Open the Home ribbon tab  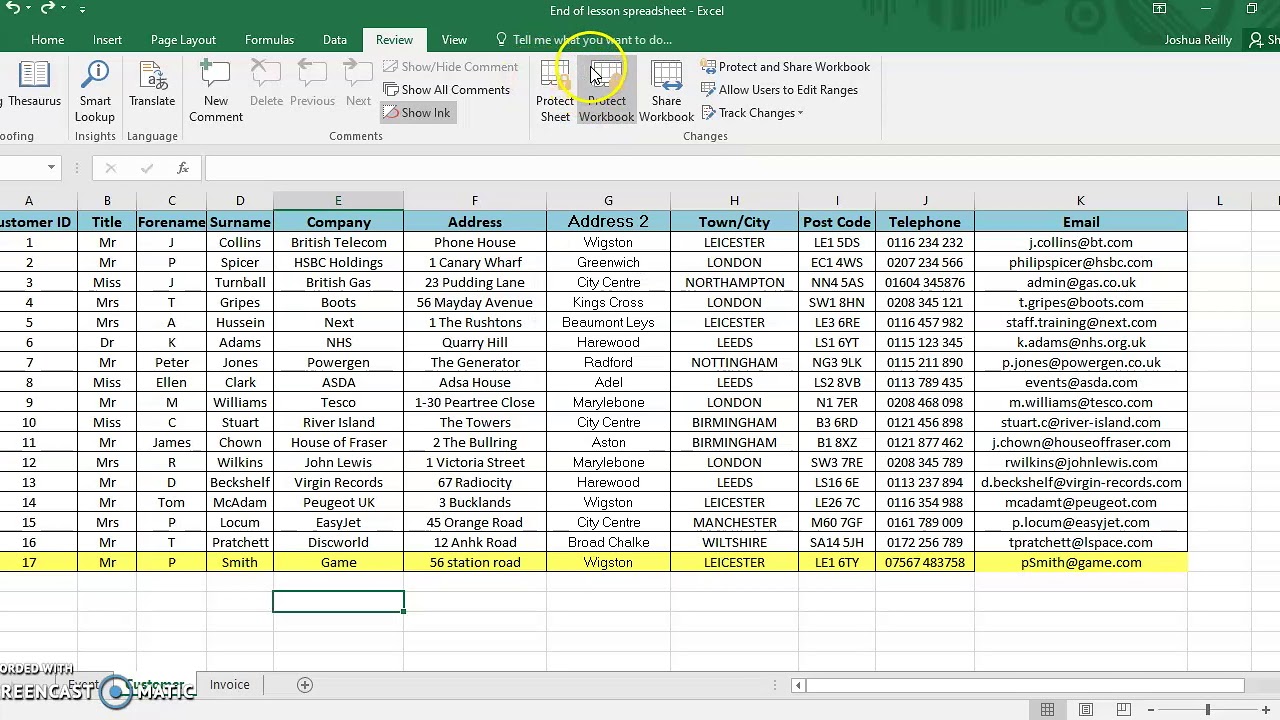click(47, 40)
